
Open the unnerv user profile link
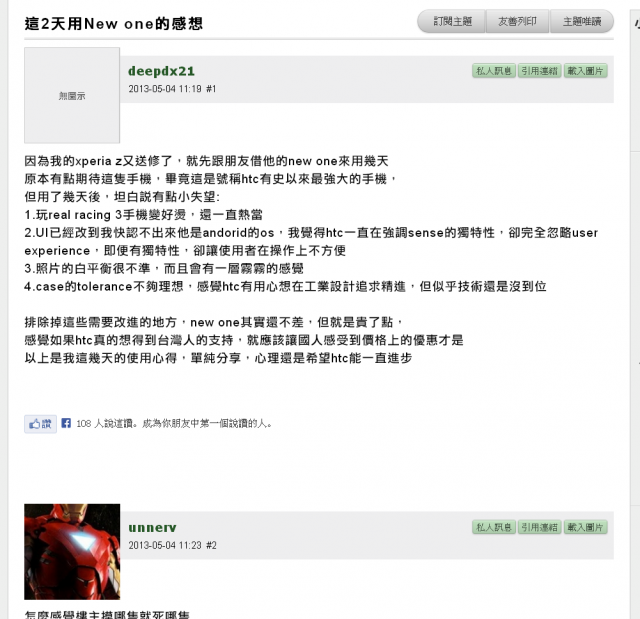point(152,528)
